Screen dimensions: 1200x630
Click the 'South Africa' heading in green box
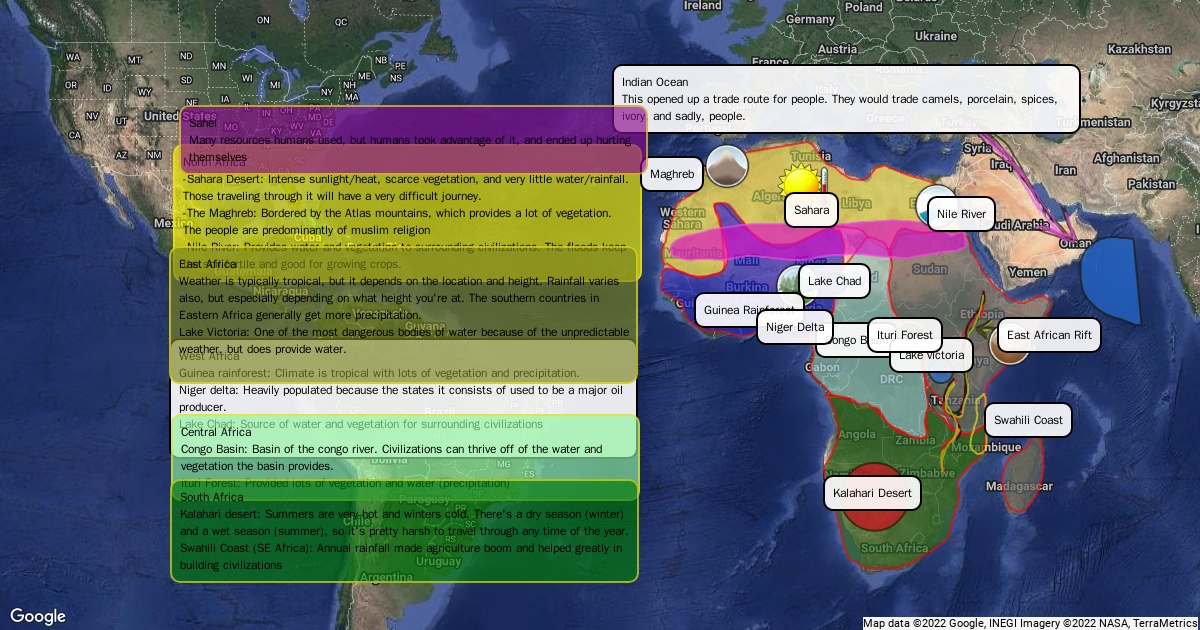[212, 497]
